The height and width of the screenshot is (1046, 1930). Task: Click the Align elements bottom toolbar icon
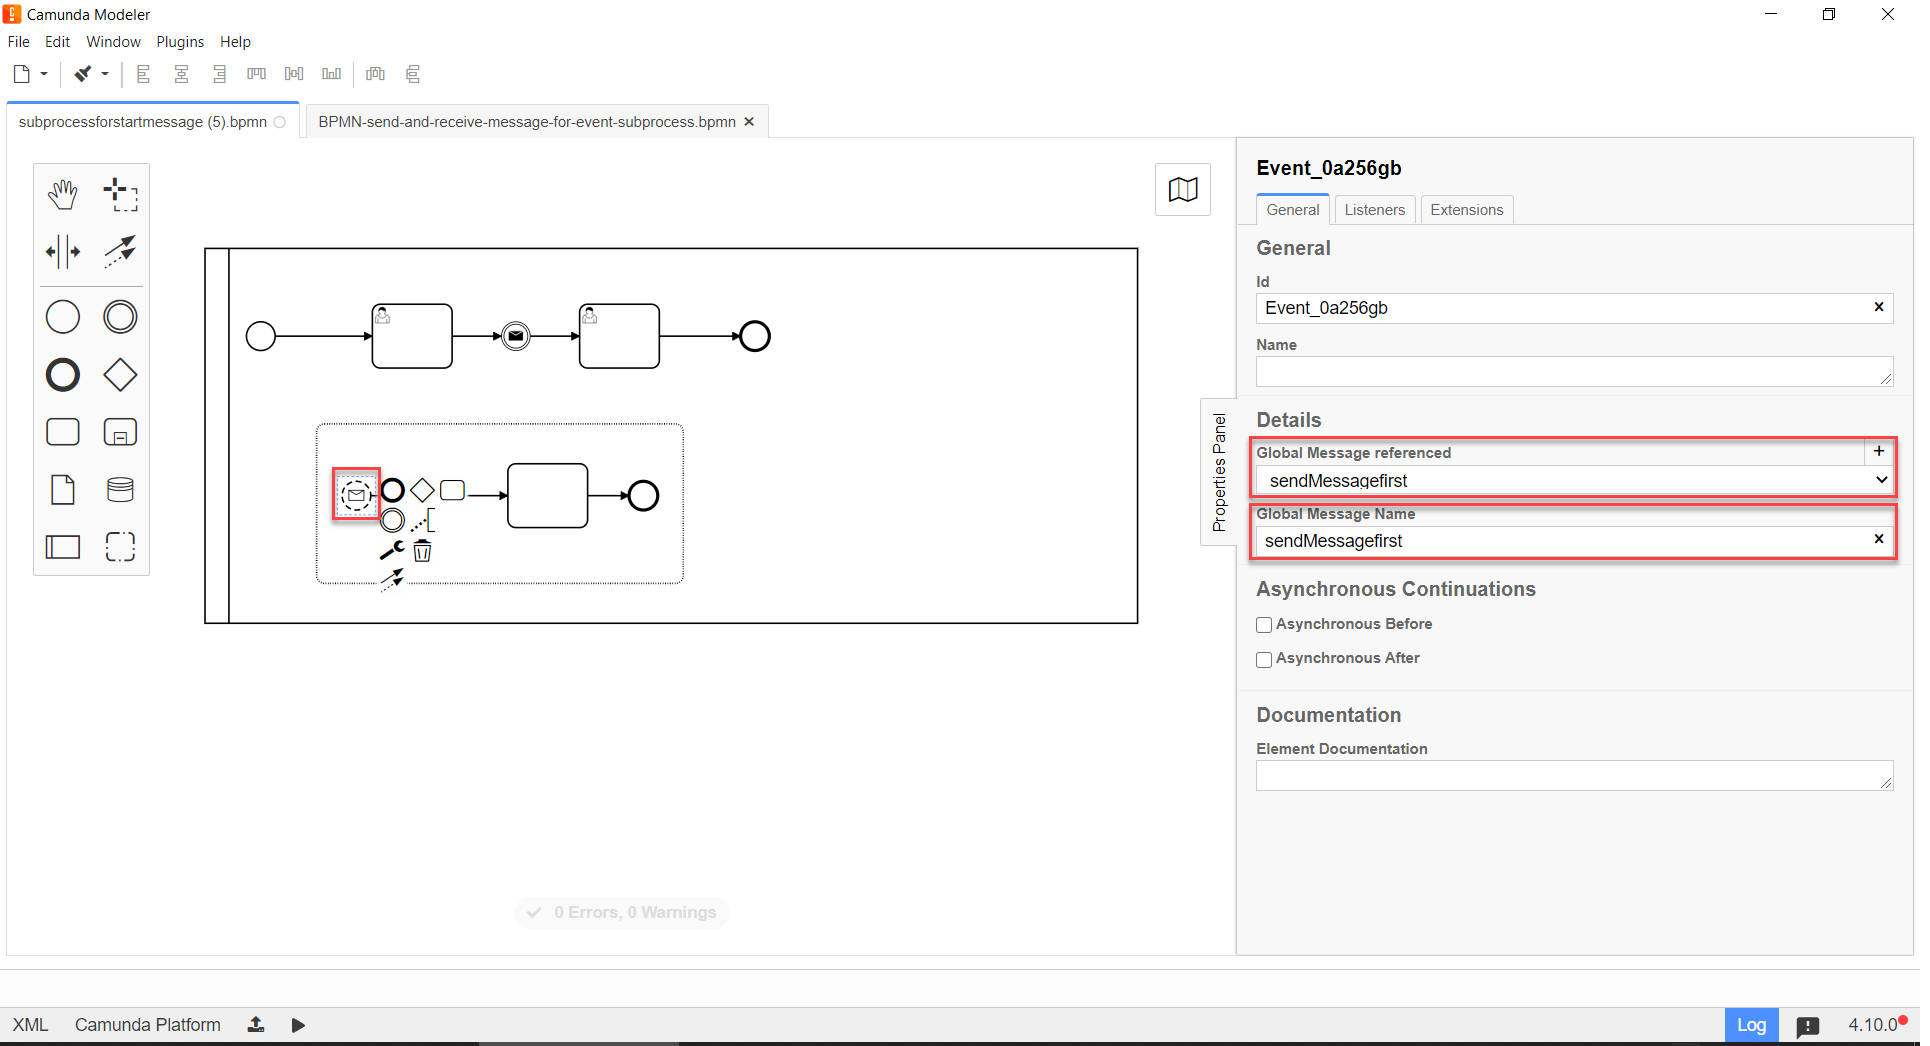click(x=332, y=74)
